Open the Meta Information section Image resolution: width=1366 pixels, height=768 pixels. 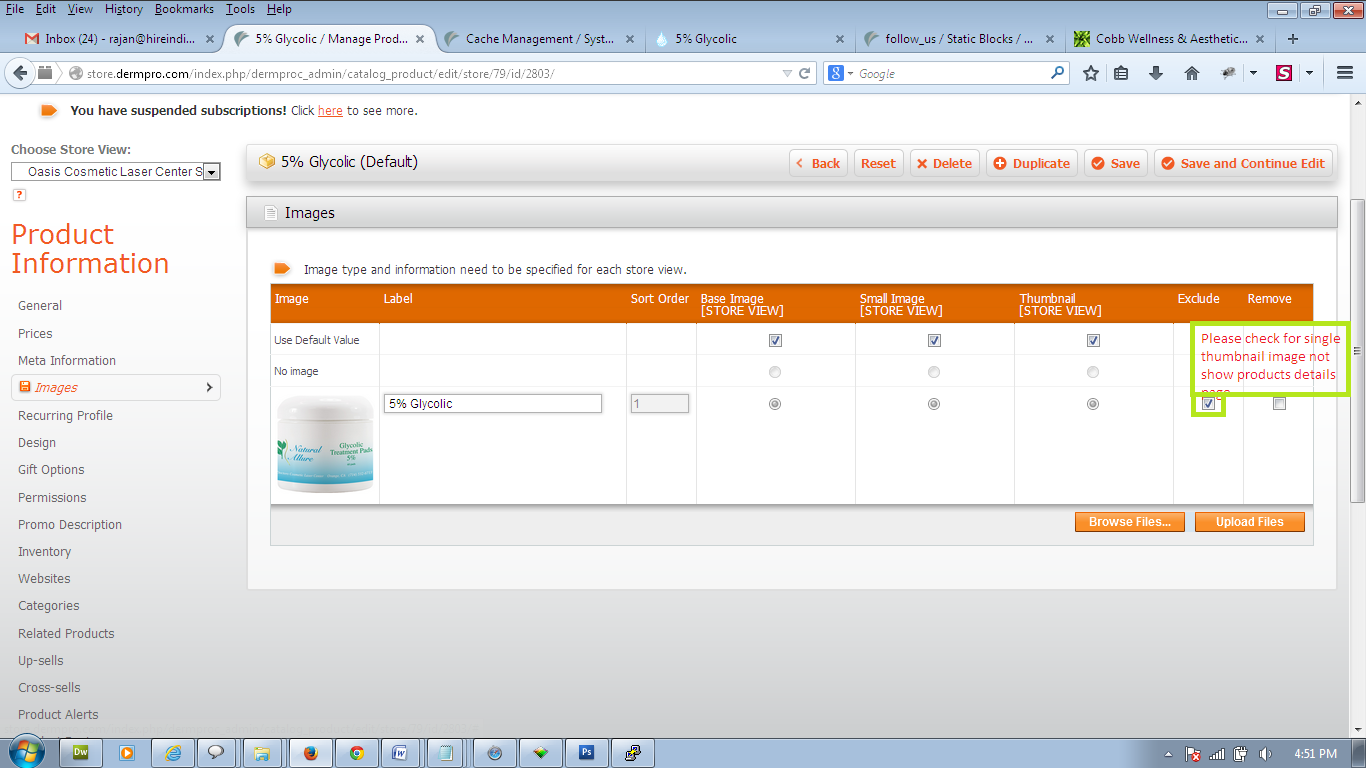67,361
